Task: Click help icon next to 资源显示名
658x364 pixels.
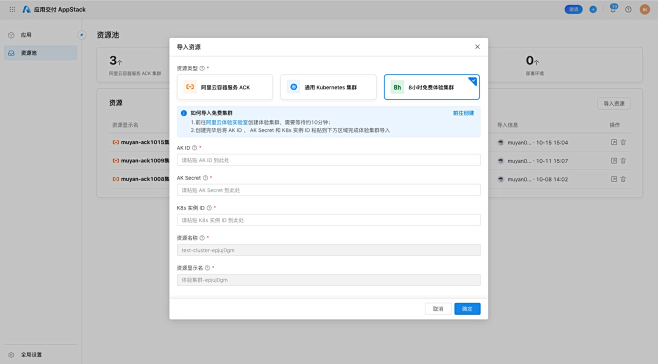Action: coord(207,268)
